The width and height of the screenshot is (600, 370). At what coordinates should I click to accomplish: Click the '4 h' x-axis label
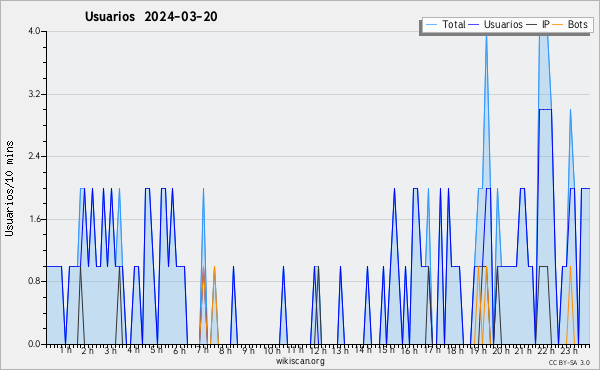point(133,350)
